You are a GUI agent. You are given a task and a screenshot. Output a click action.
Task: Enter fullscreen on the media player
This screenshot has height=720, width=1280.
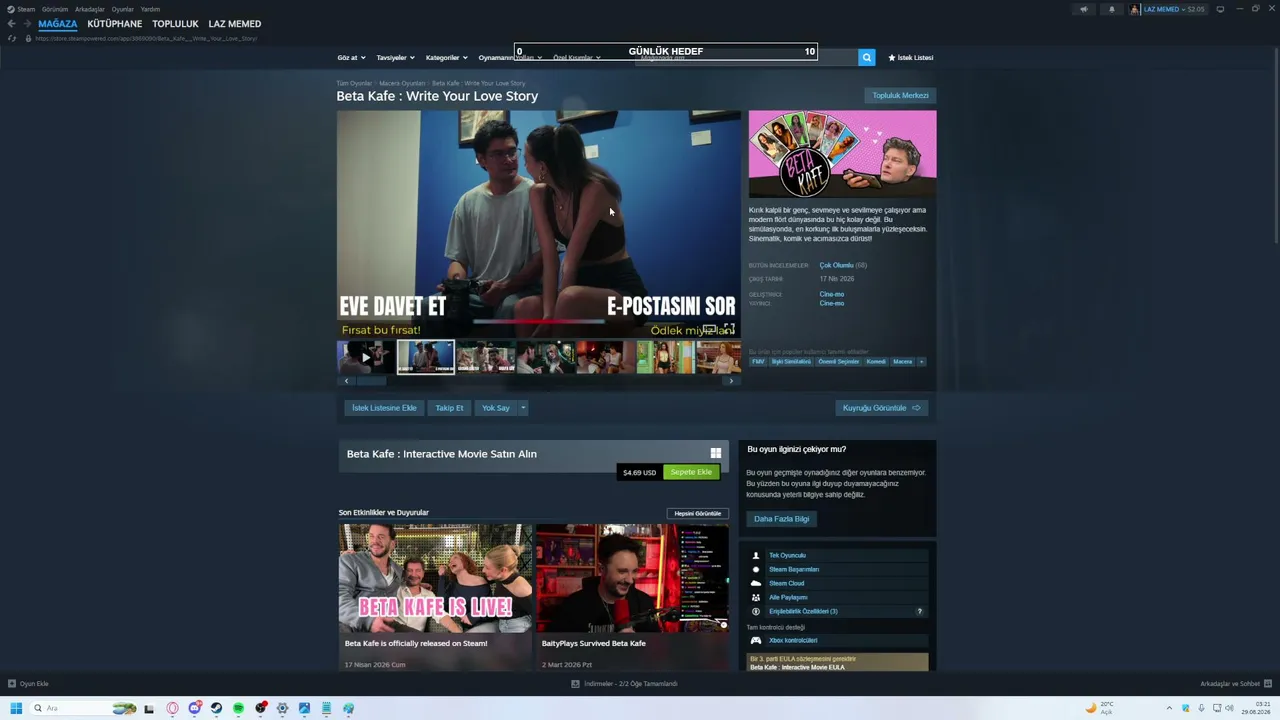(x=730, y=329)
